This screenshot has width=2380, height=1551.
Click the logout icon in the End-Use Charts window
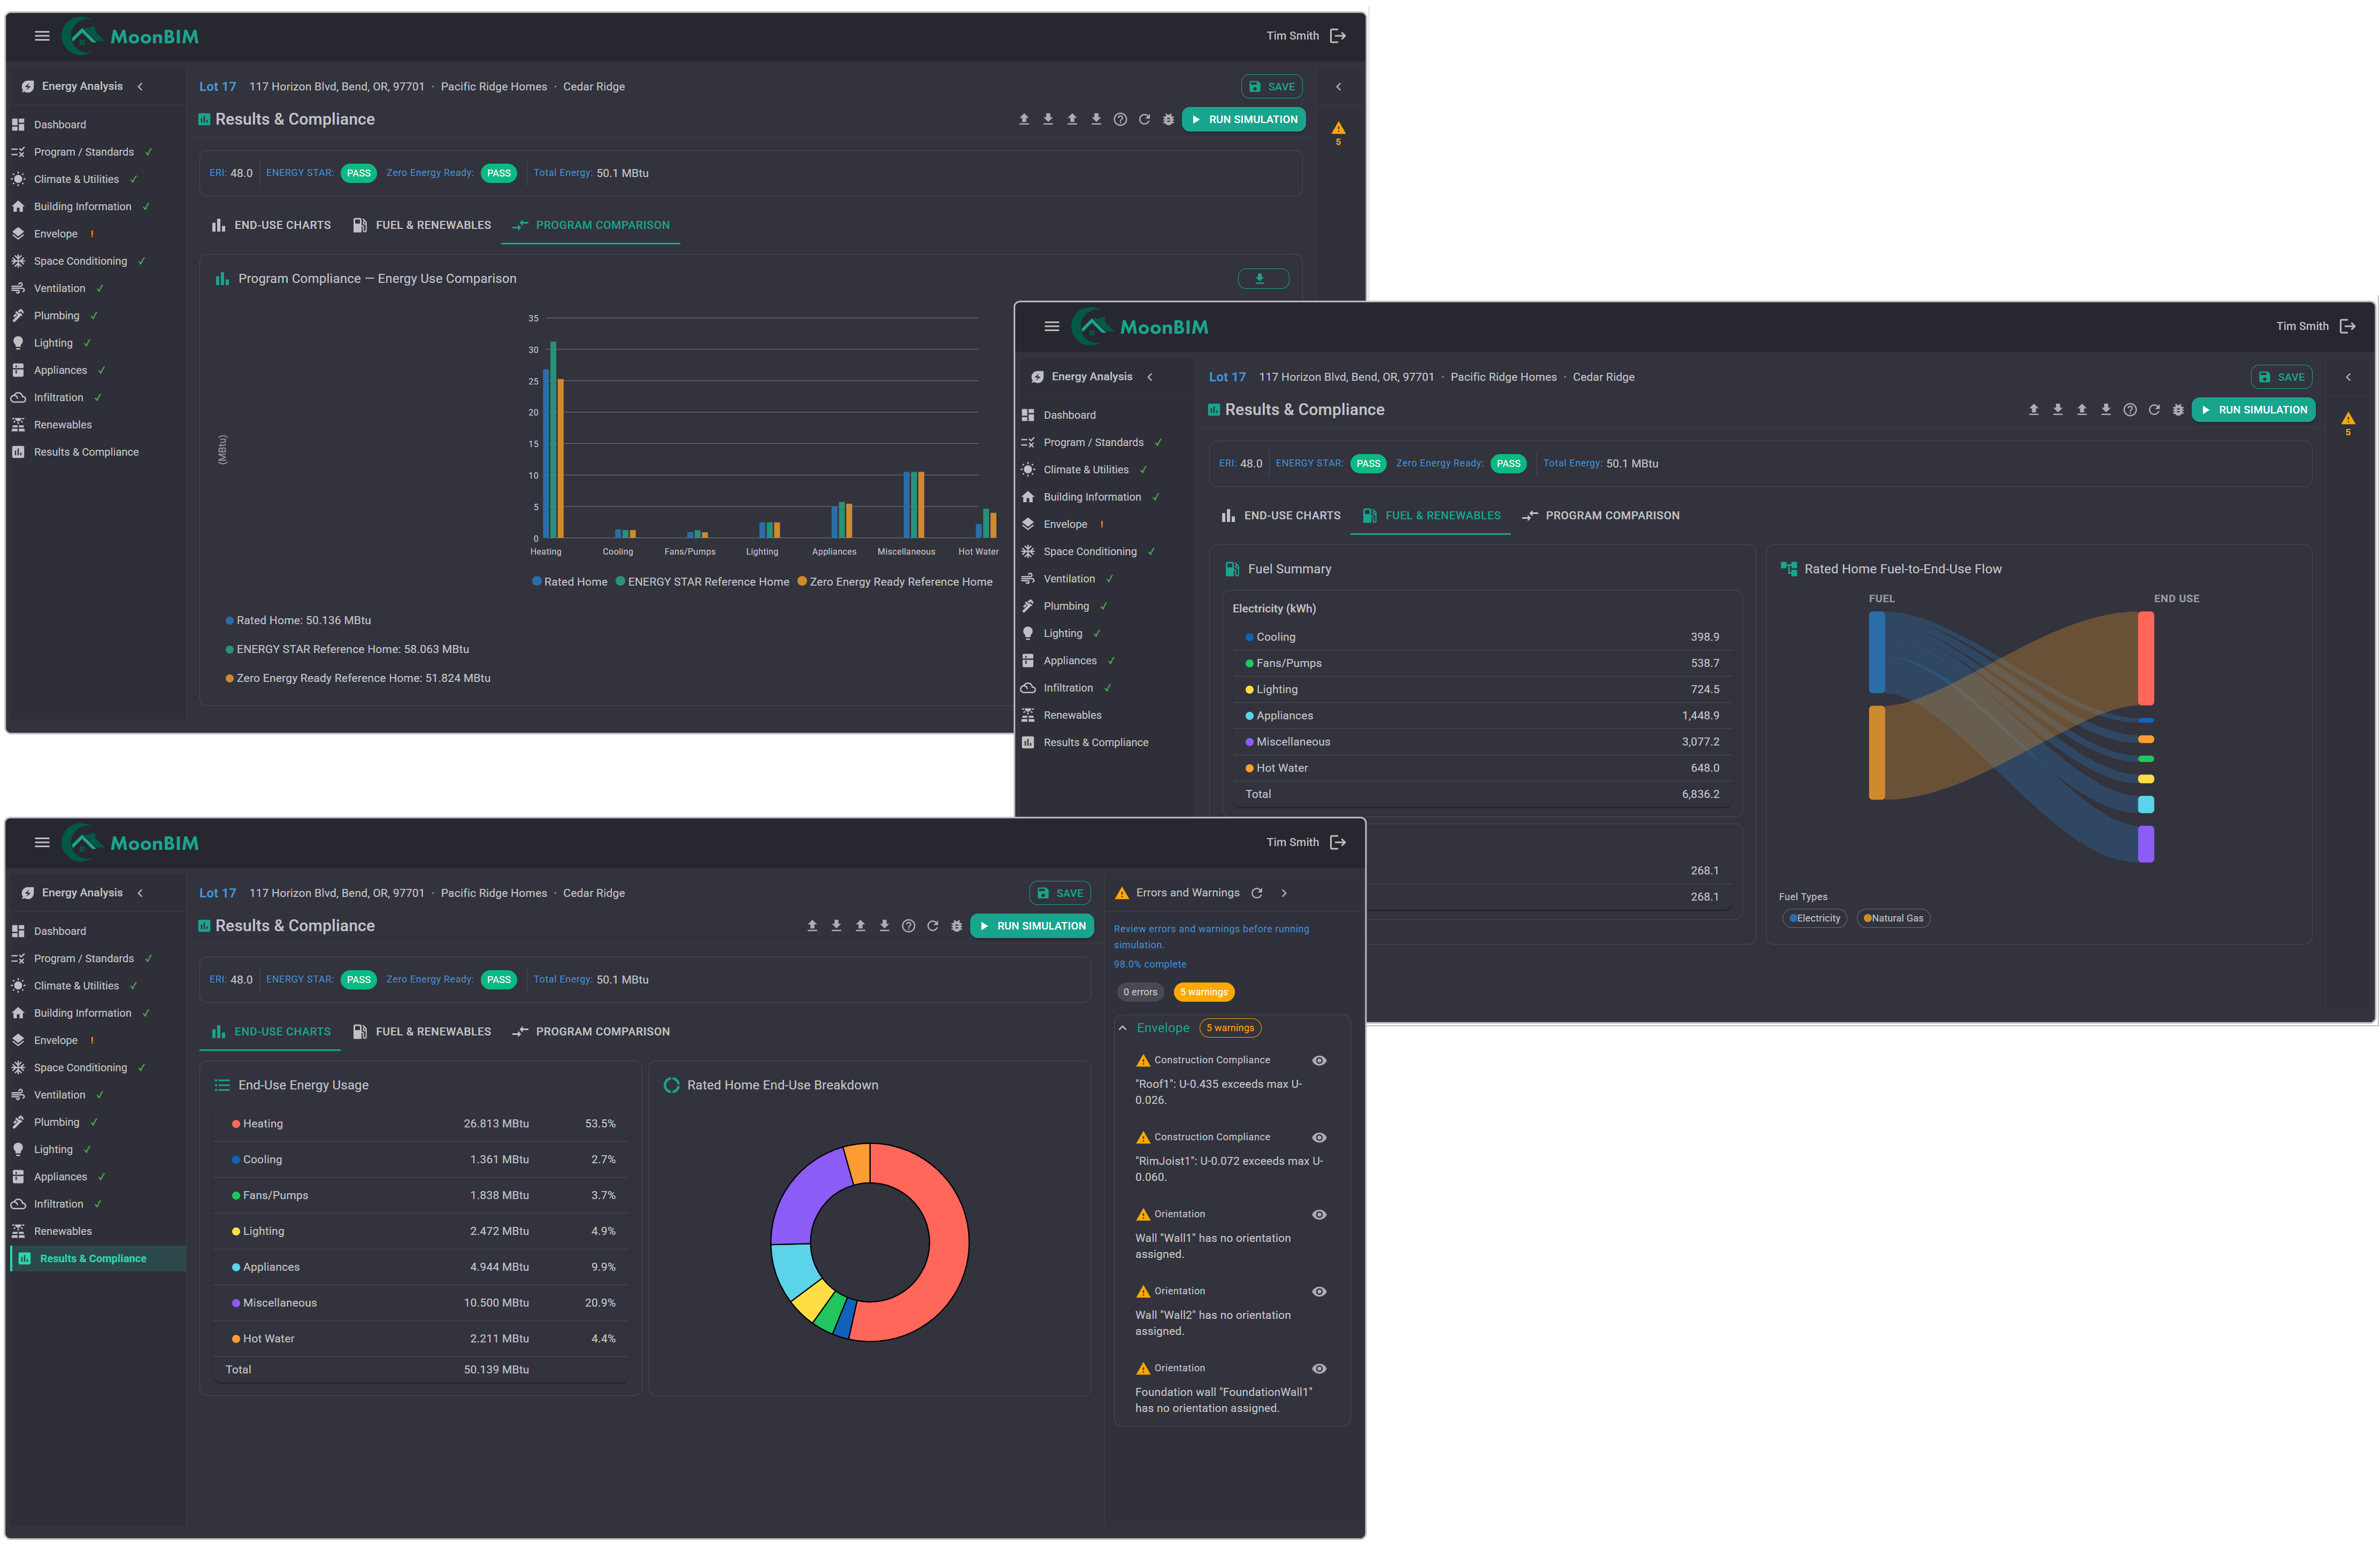[1338, 842]
